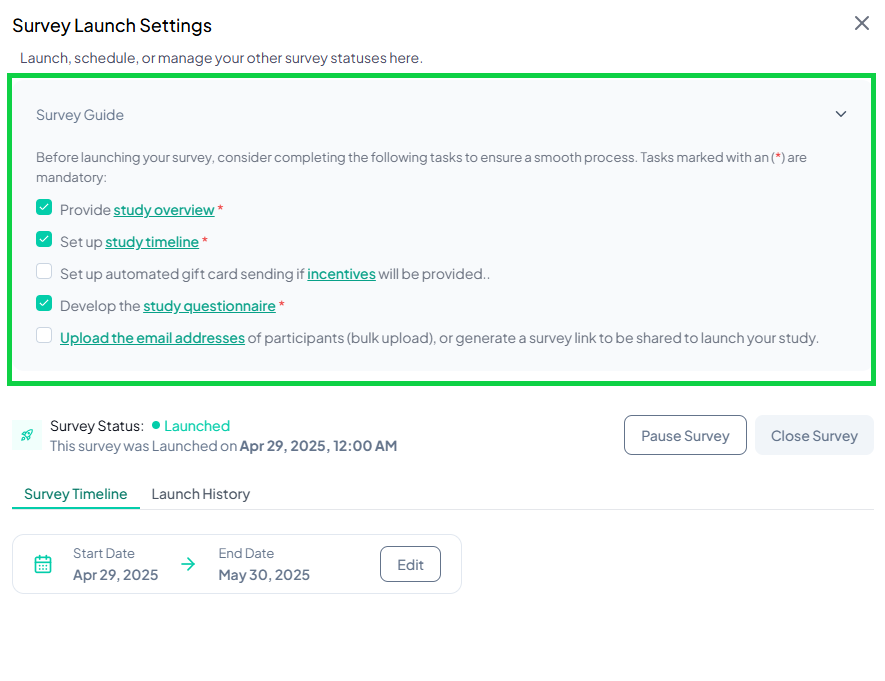Image resolution: width=885 pixels, height=681 pixels.
Task: Open the study questionnaire link
Action: pos(209,306)
